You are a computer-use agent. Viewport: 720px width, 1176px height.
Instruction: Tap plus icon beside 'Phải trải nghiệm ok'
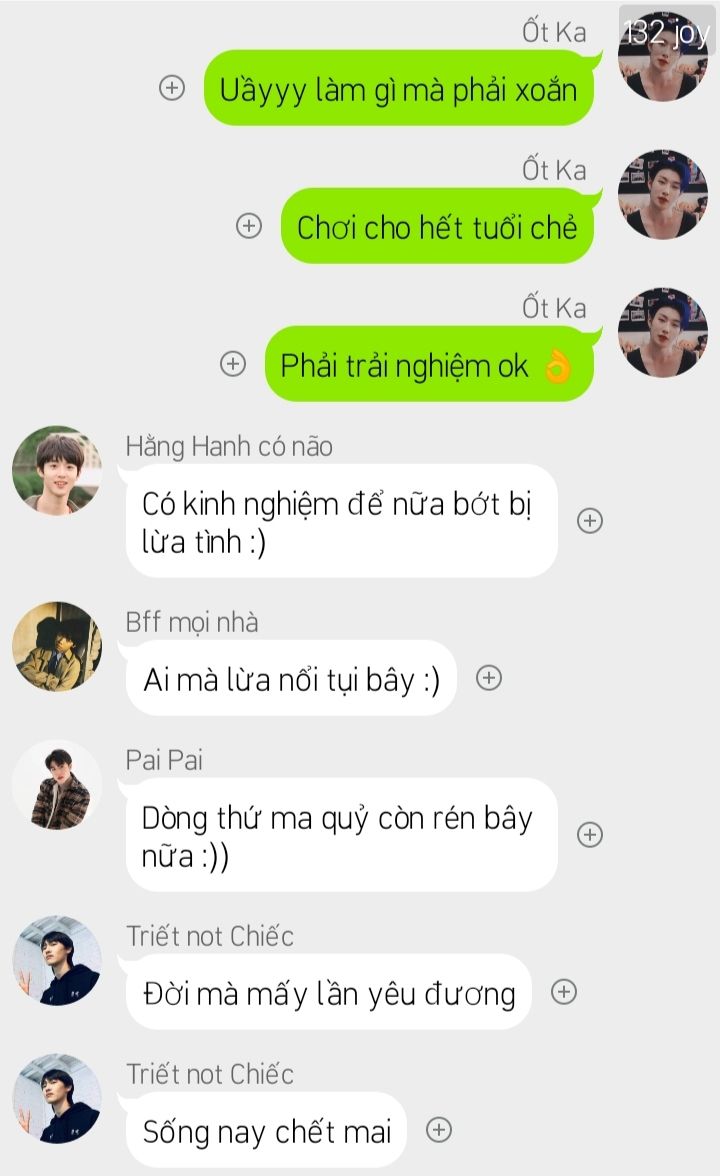[x=232, y=364]
